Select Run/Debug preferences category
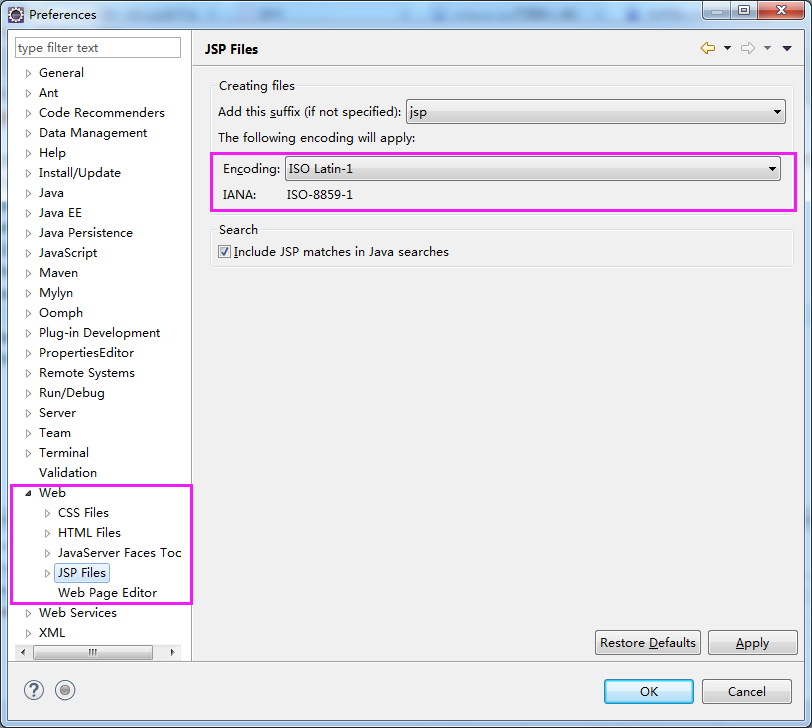Screen dimensions: 812x728 click(71, 393)
